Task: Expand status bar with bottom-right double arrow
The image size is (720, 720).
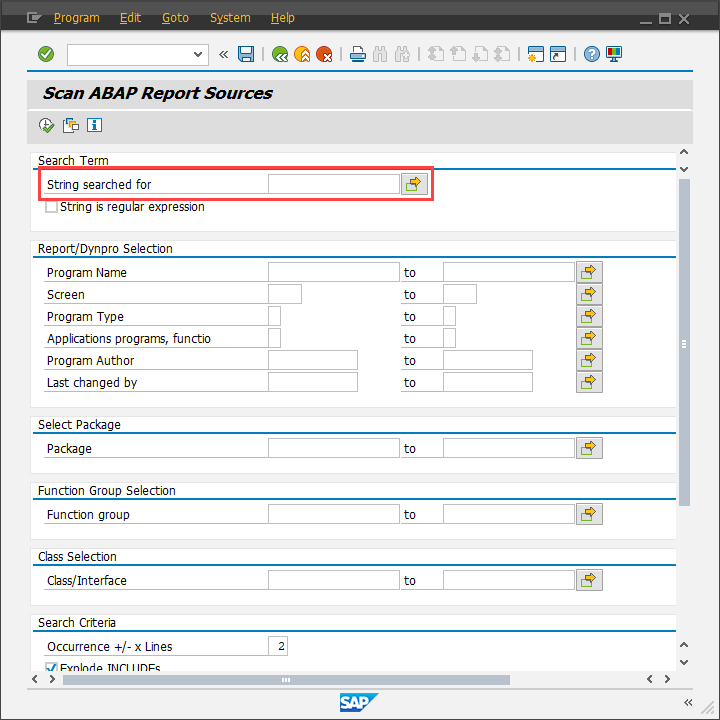Action: 687,702
